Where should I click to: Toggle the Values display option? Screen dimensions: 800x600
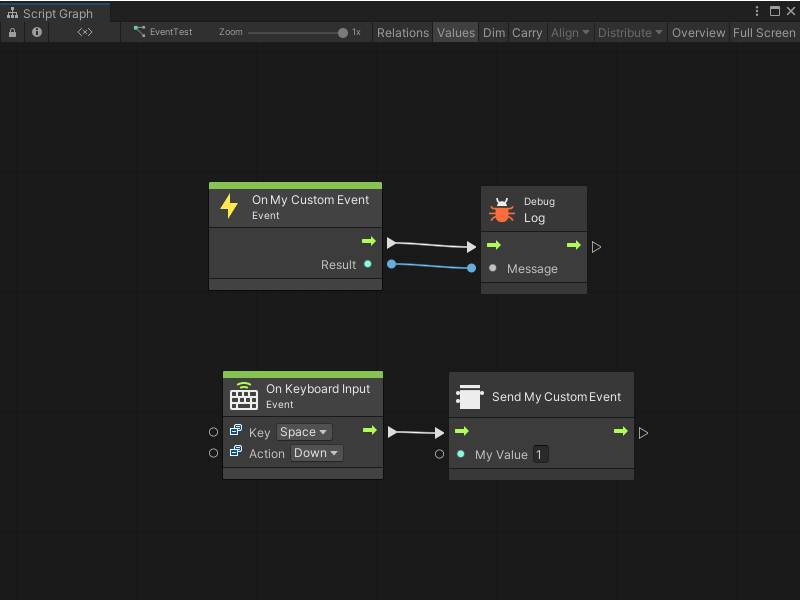pyautogui.click(x=455, y=32)
